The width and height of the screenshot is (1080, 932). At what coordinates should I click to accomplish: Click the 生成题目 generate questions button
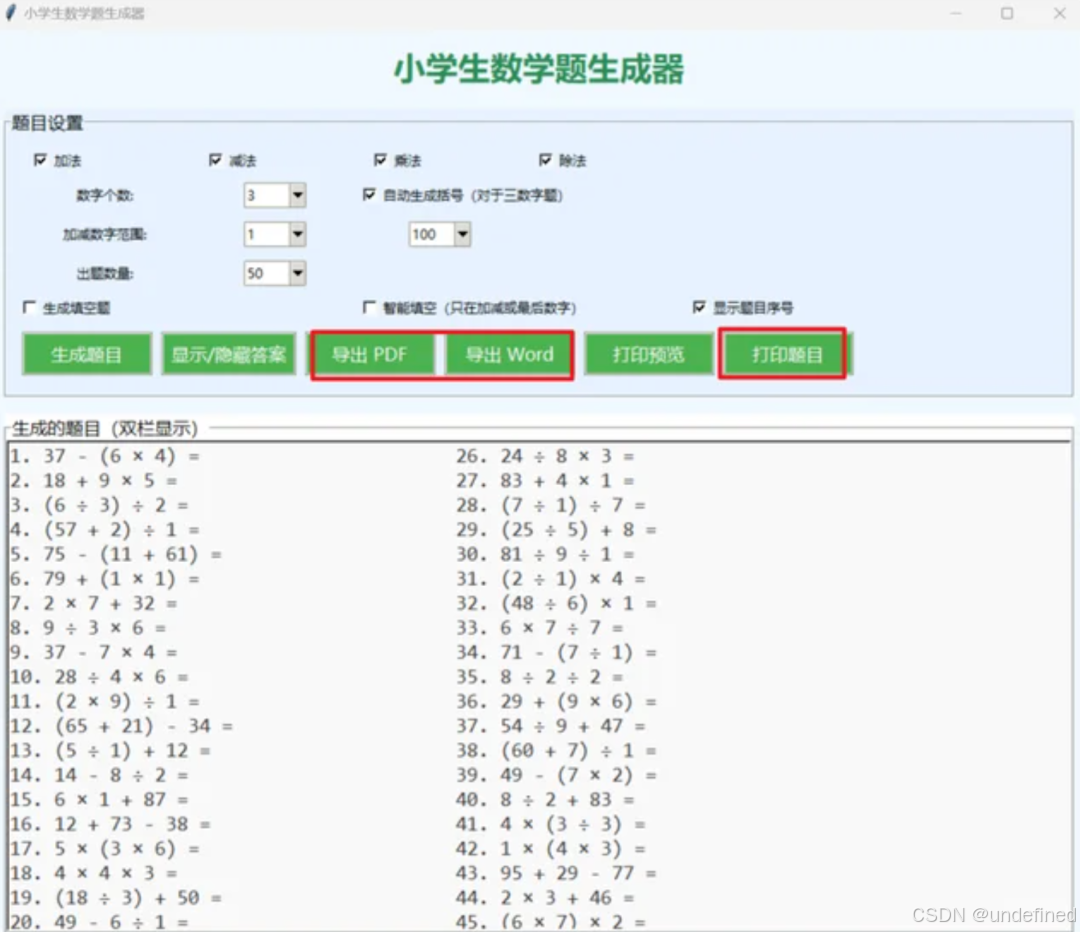(x=86, y=353)
